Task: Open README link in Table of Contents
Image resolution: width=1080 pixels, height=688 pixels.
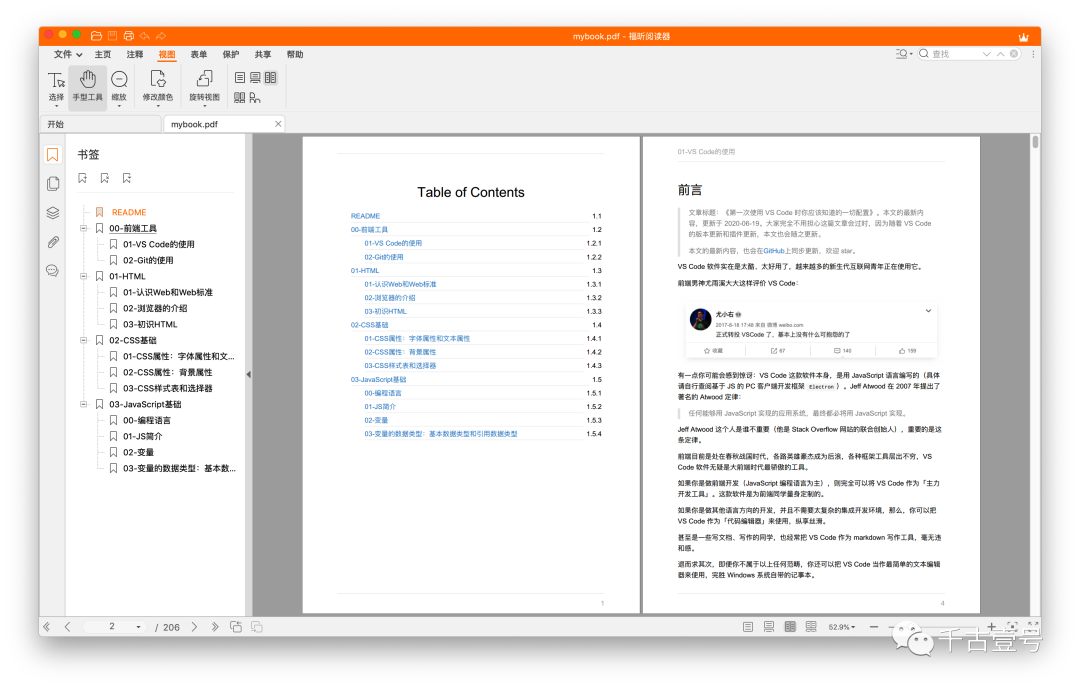Action: pyautogui.click(x=365, y=216)
